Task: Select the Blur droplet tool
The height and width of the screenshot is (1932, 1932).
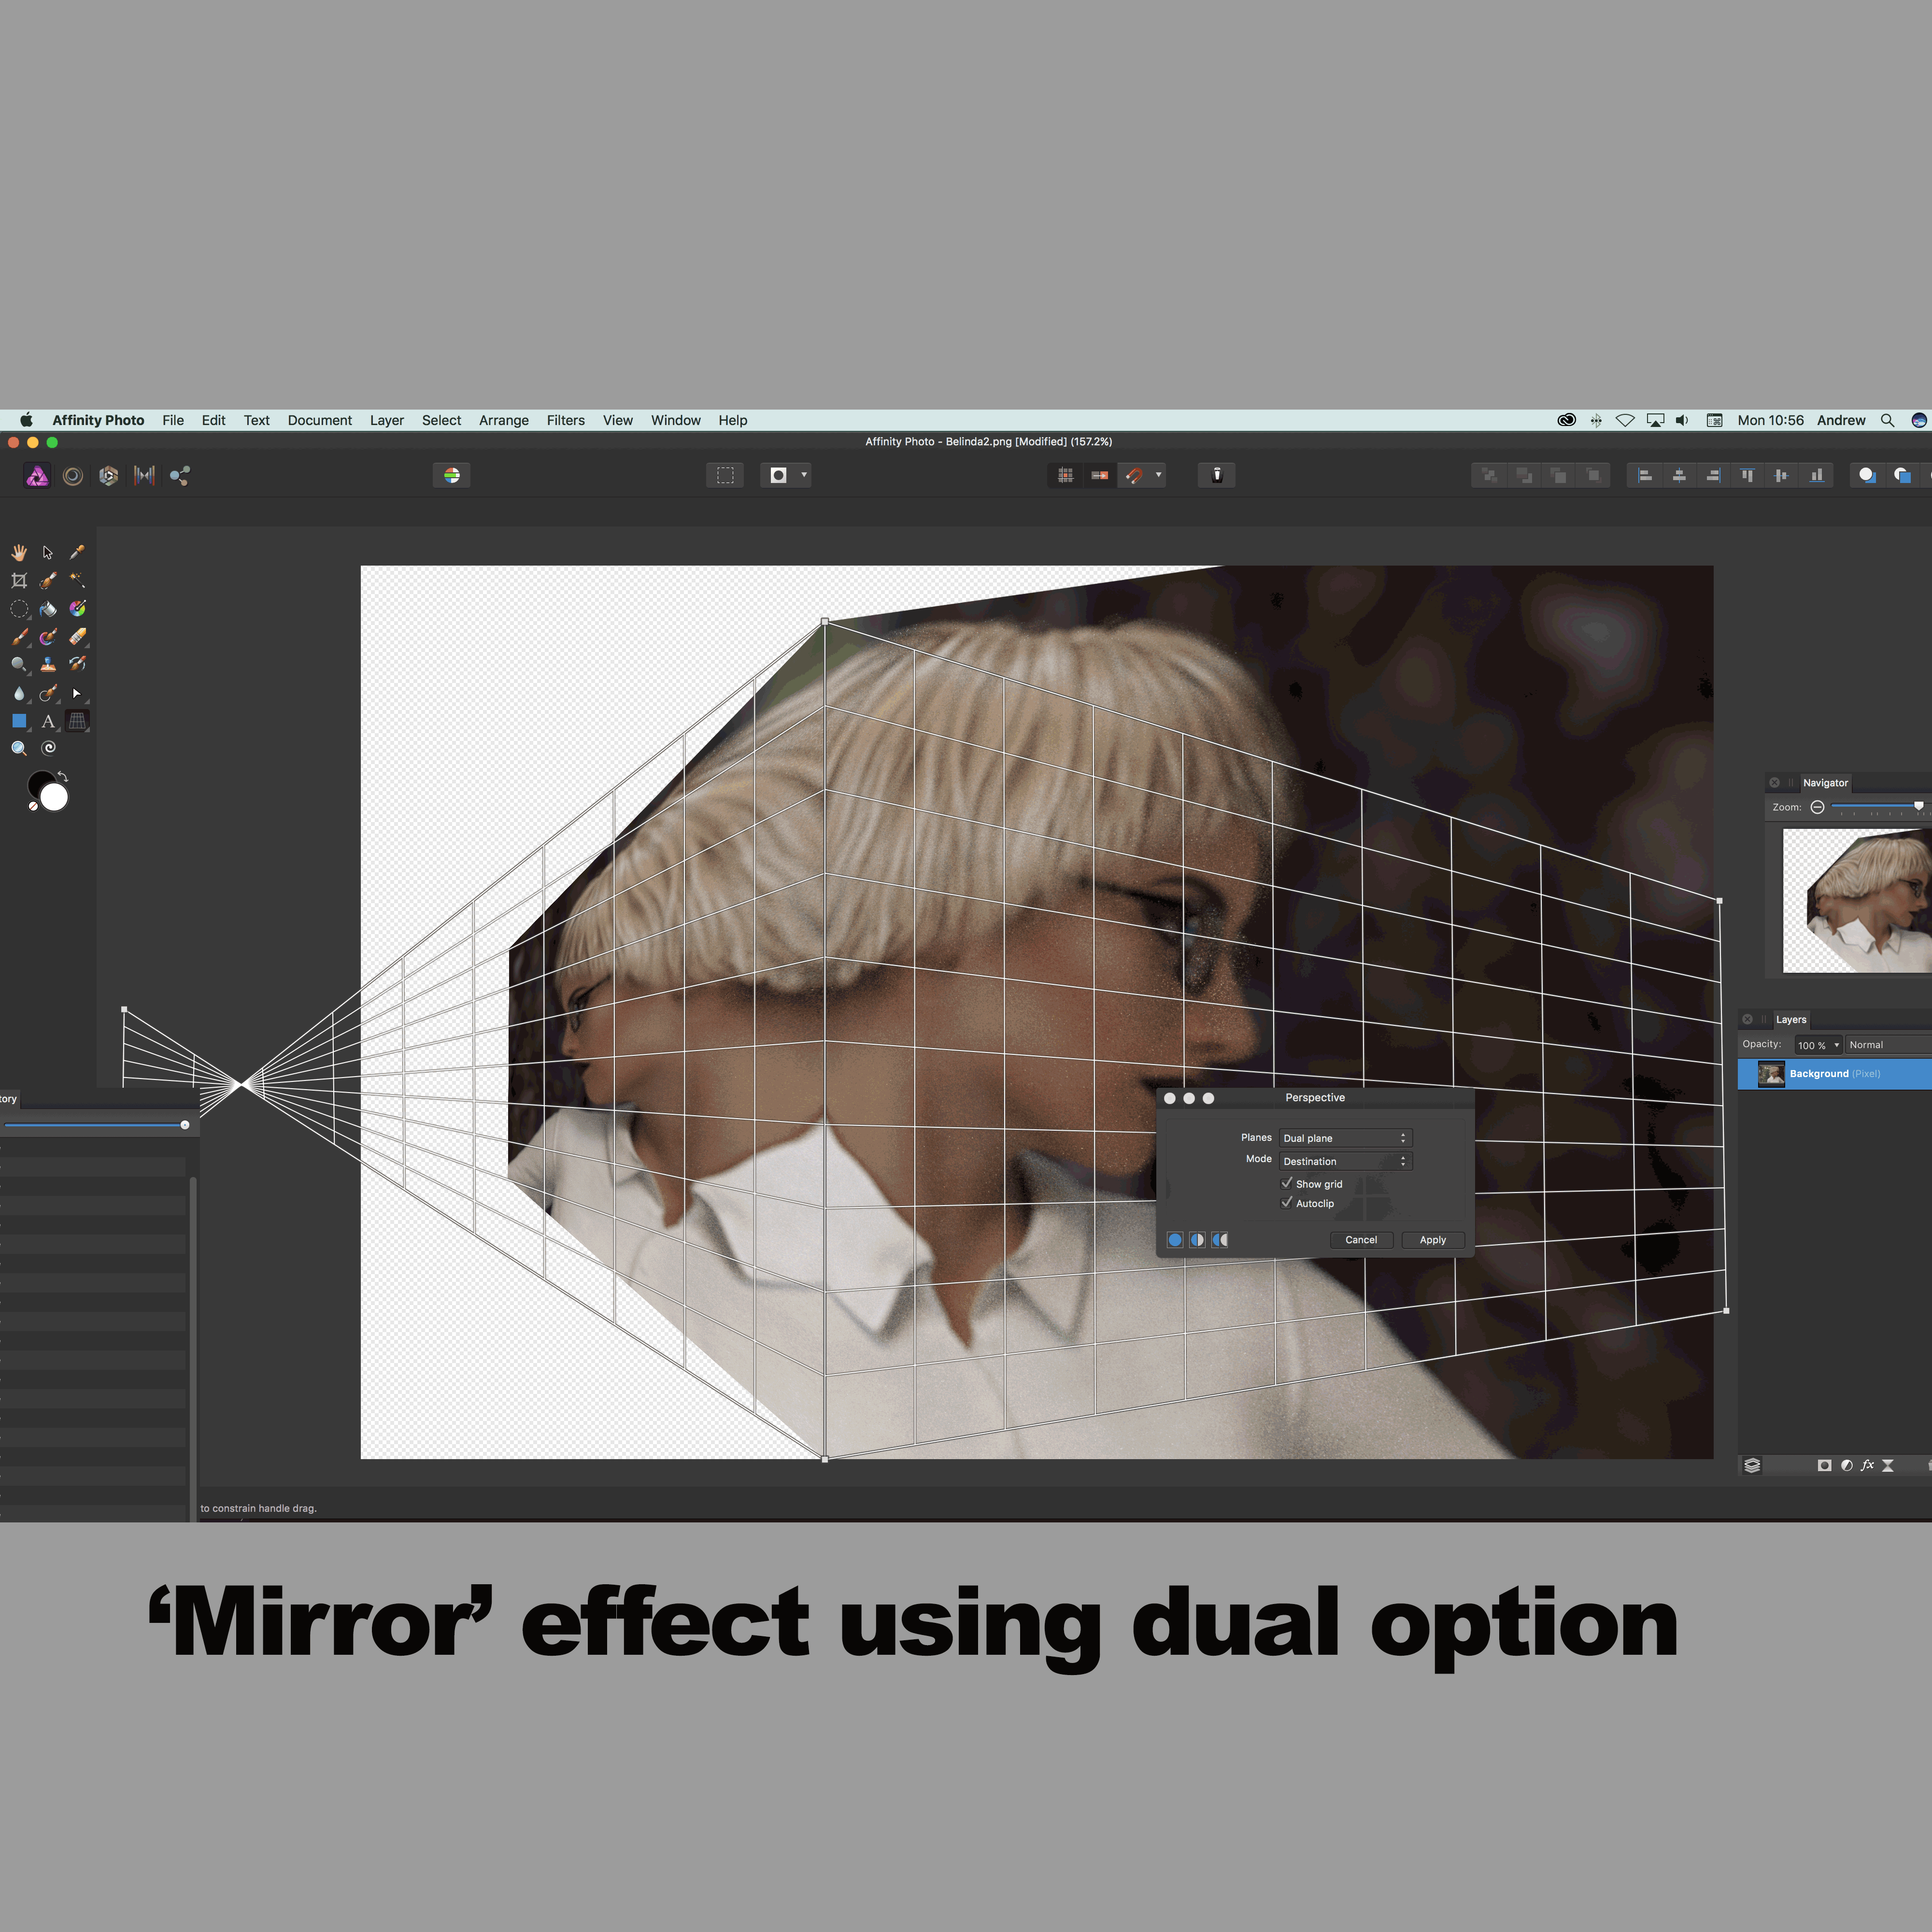Action: pyautogui.click(x=19, y=693)
